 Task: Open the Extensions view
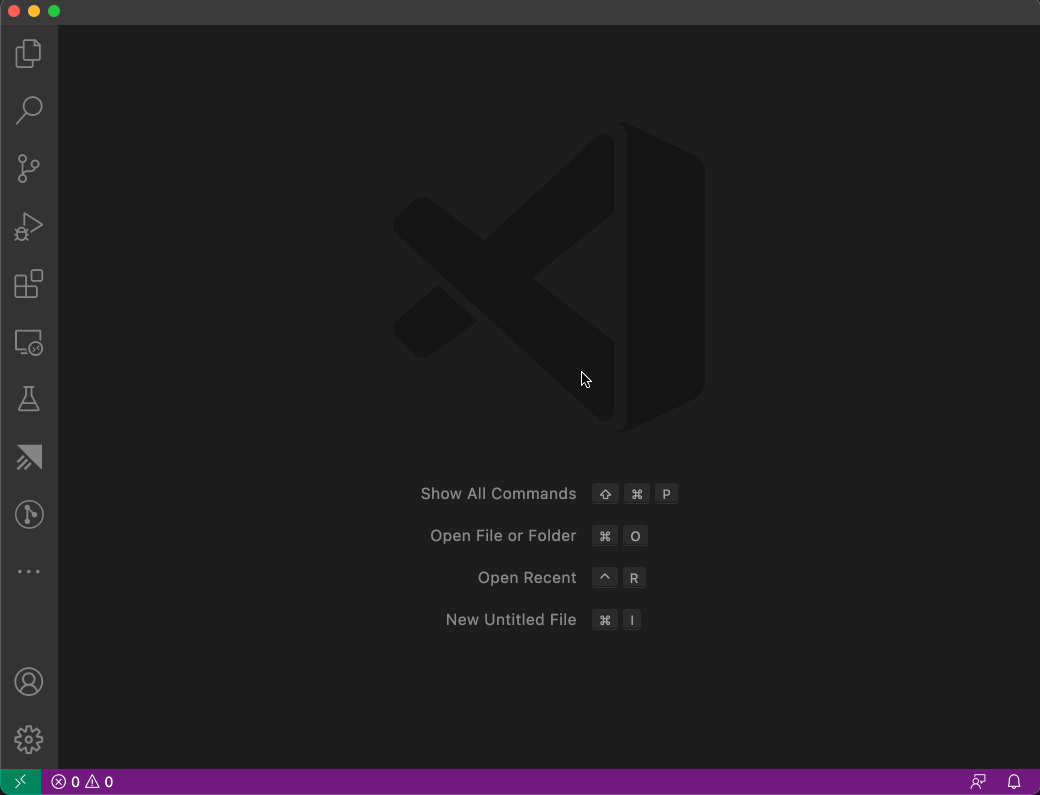(29, 284)
